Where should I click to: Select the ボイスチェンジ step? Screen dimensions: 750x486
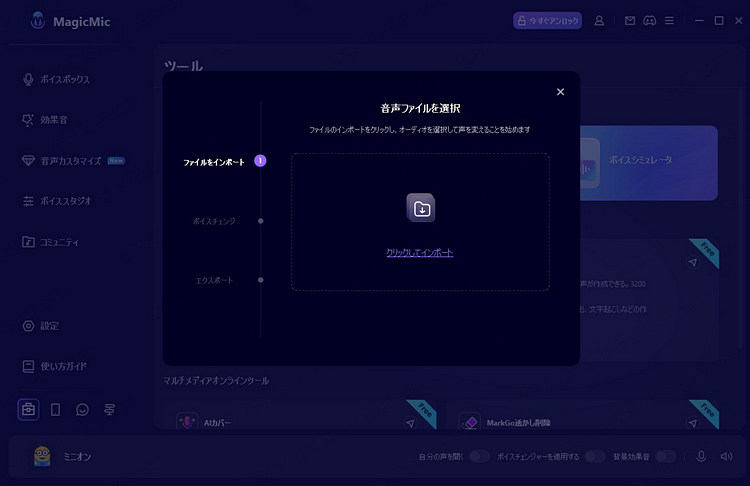(x=214, y=221)
